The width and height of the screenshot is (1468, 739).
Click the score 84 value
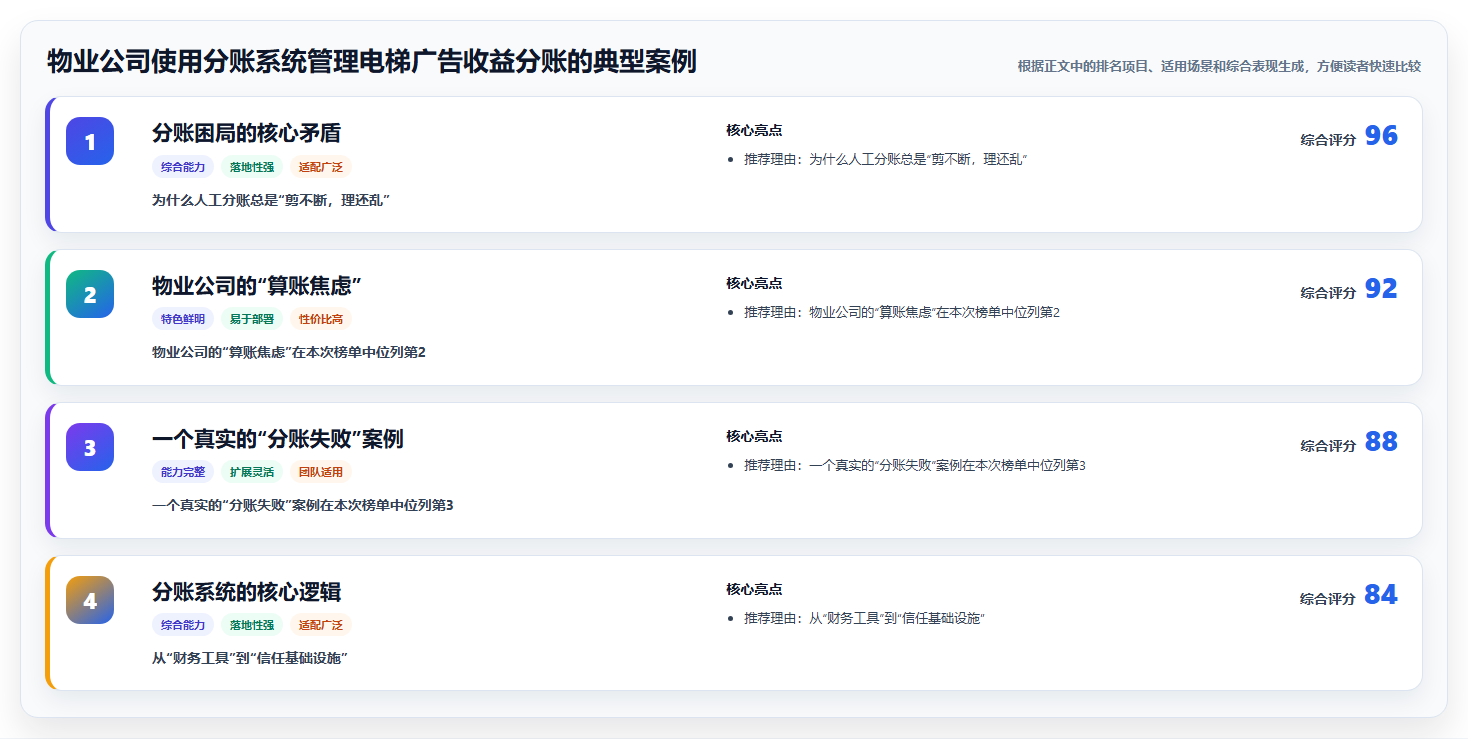click(1381, 595)
